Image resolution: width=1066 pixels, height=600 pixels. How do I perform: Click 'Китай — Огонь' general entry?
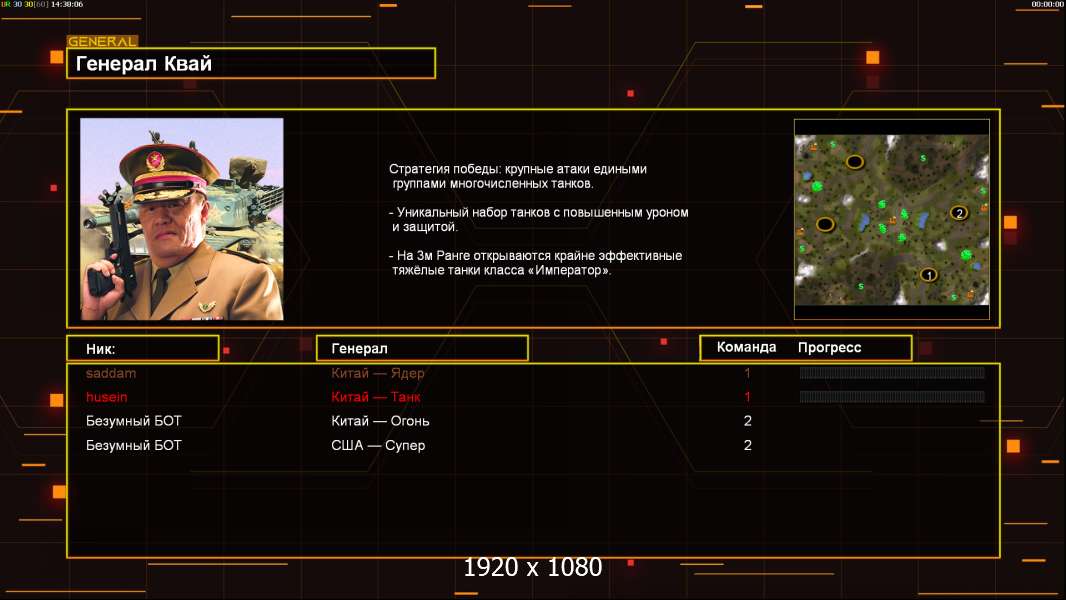coord(380,421)
